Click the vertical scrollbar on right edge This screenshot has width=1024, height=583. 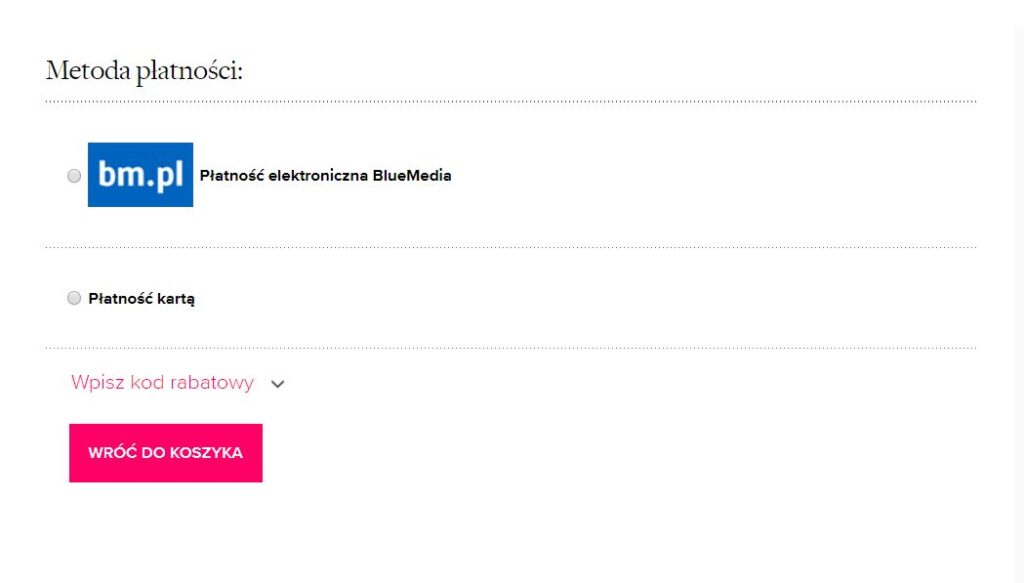pos(1018,291)
